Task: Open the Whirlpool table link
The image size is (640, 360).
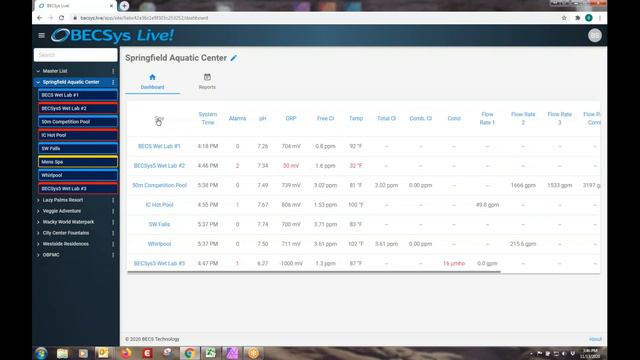Action: (x=159, y=244)
